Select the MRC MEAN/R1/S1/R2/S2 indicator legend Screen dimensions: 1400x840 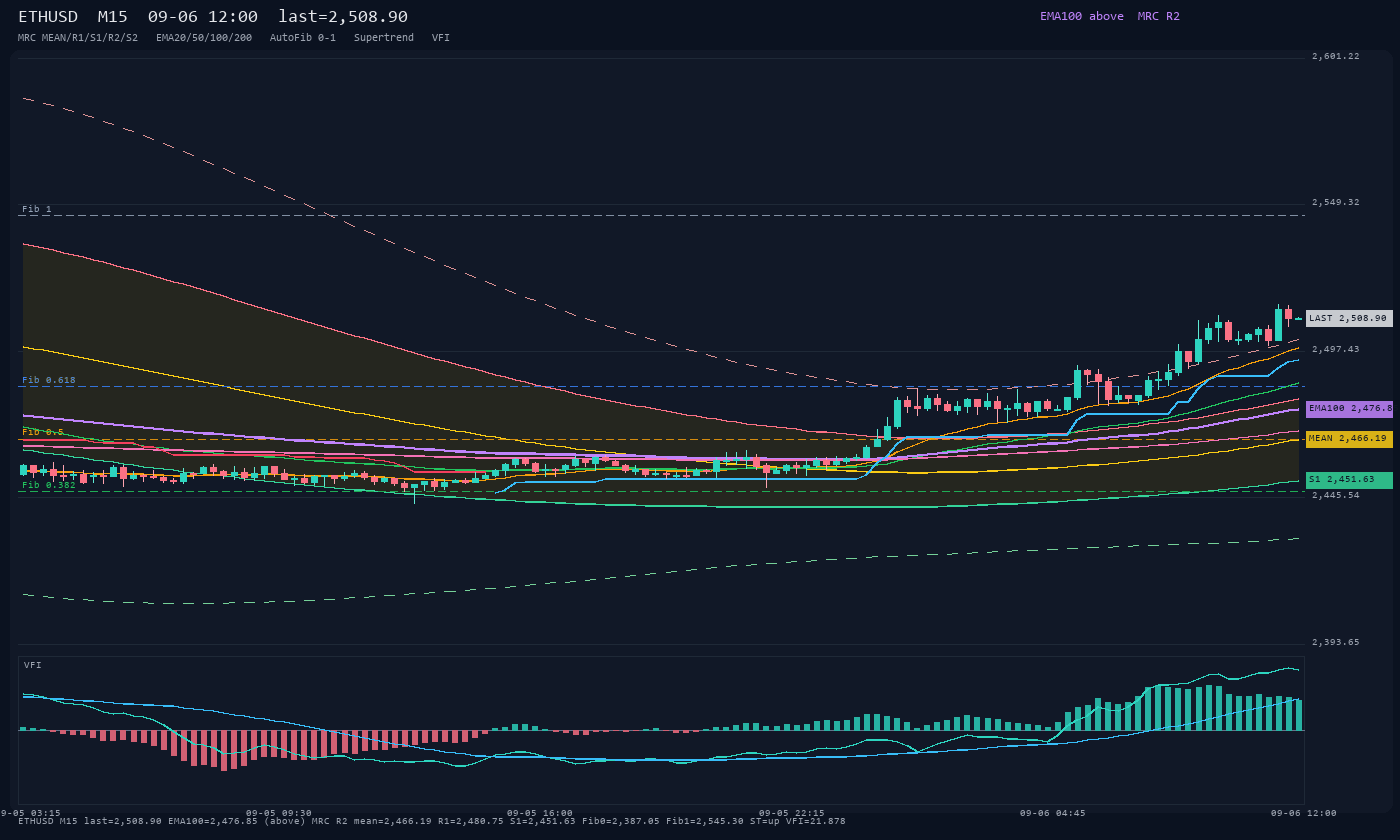78,38
